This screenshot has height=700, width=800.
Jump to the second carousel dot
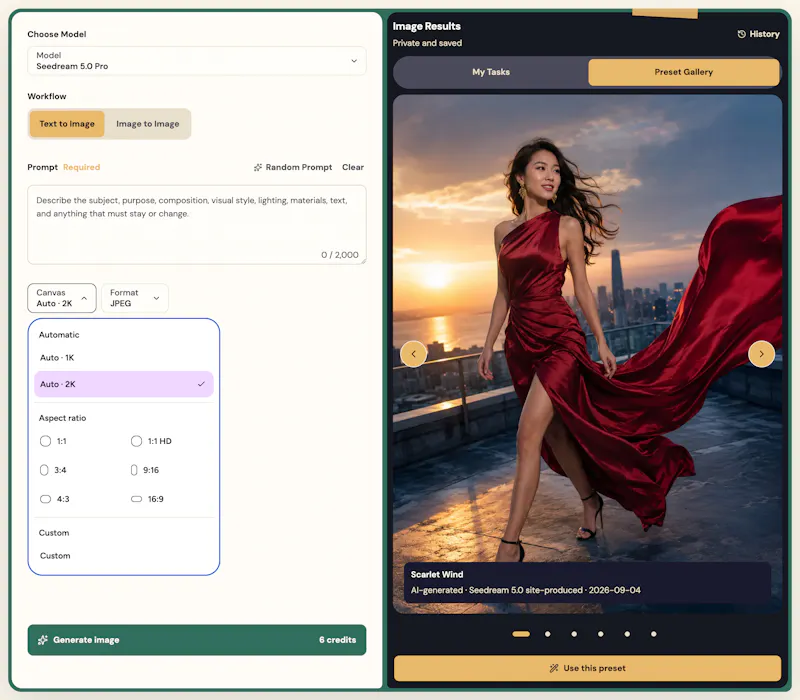547,634
